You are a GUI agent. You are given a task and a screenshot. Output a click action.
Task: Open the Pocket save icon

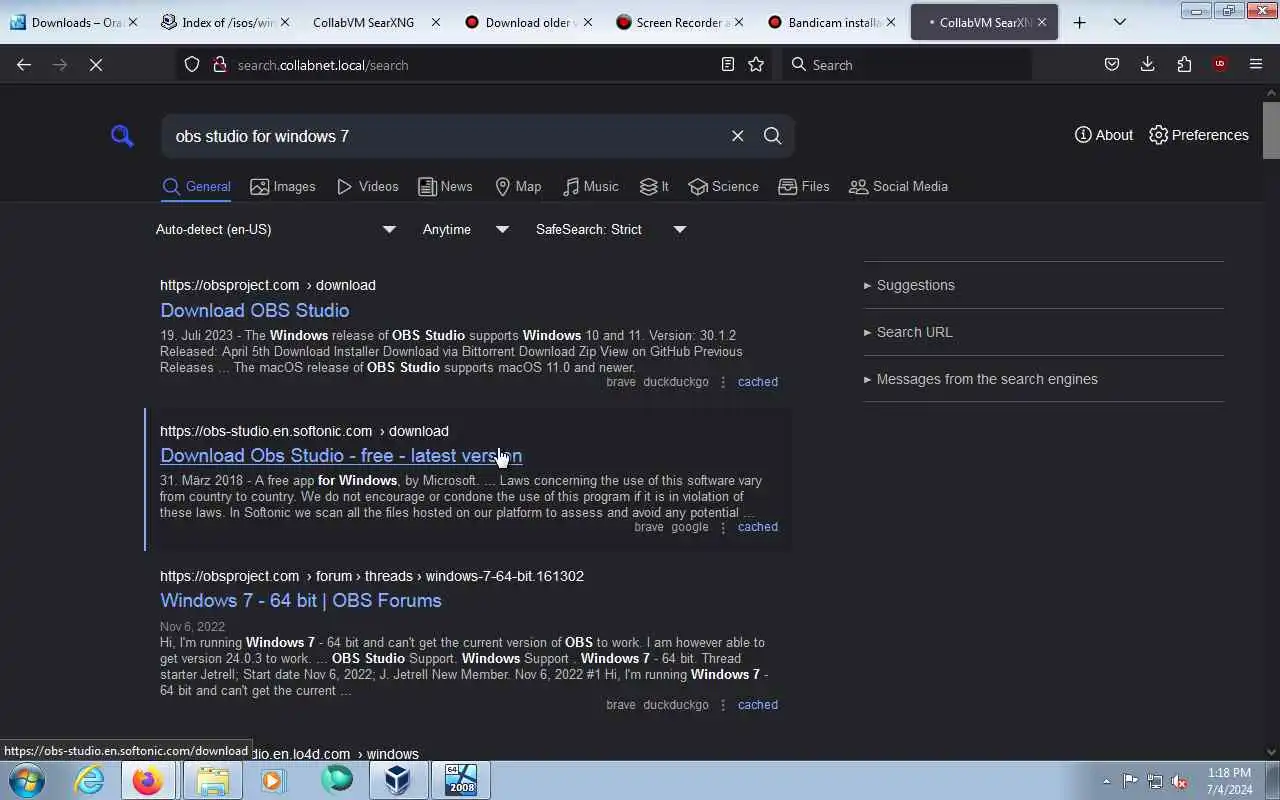click(x=1112, y=64)
